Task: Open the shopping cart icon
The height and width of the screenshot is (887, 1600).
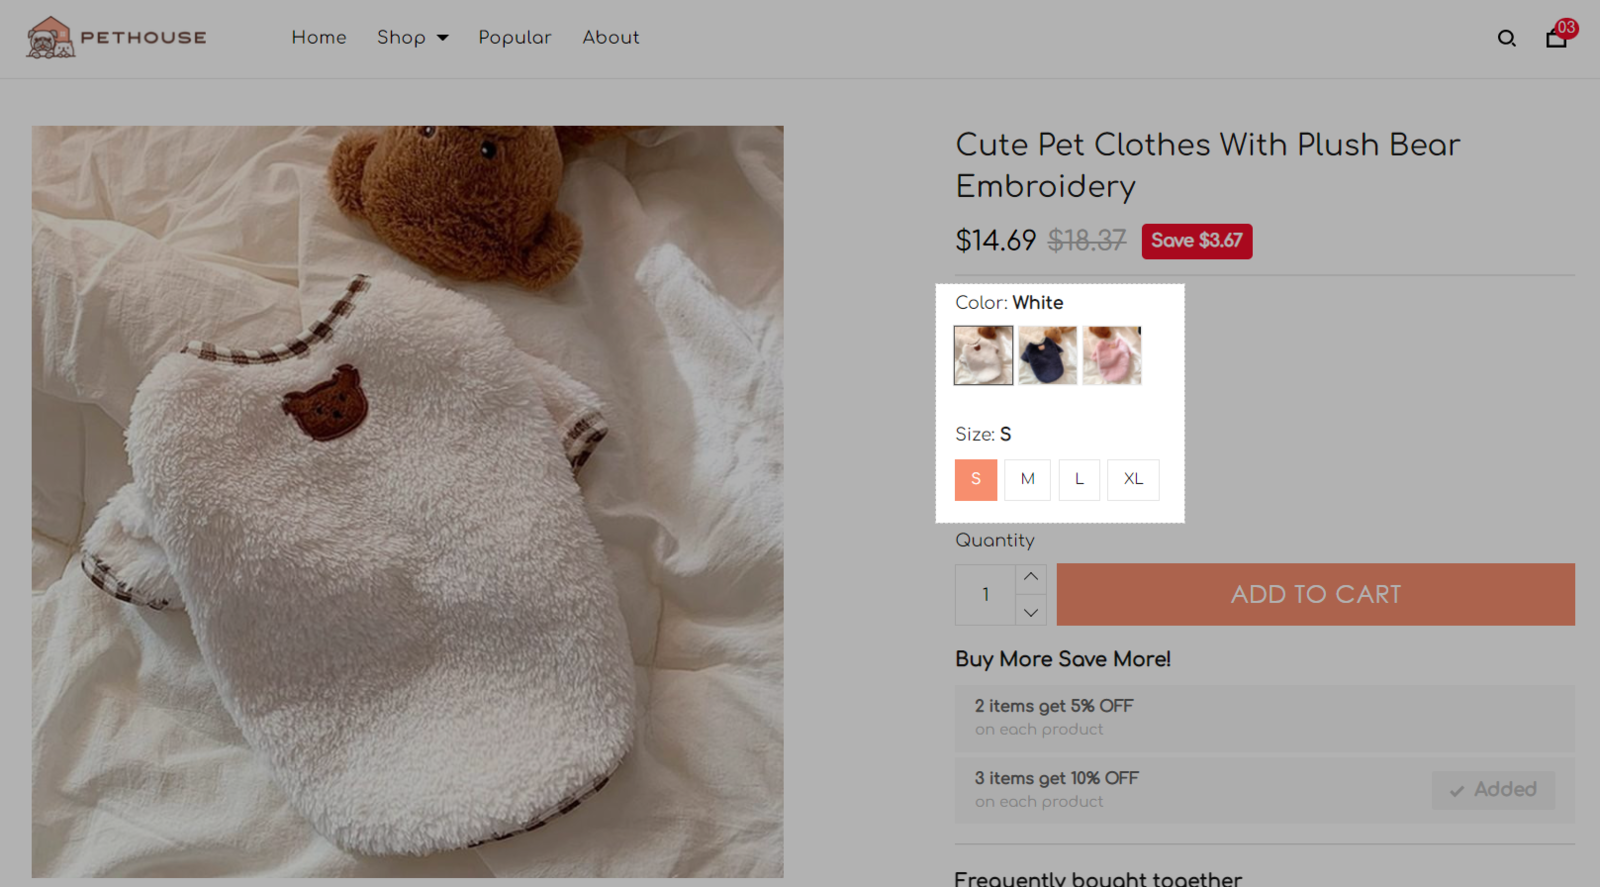Action: pyautogui.click(x=1556, y=38)
